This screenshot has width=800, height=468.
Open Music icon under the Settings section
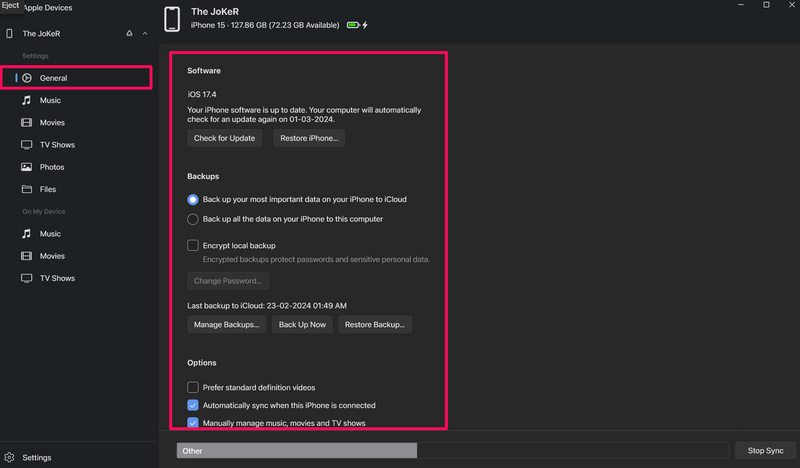[27, 100]
